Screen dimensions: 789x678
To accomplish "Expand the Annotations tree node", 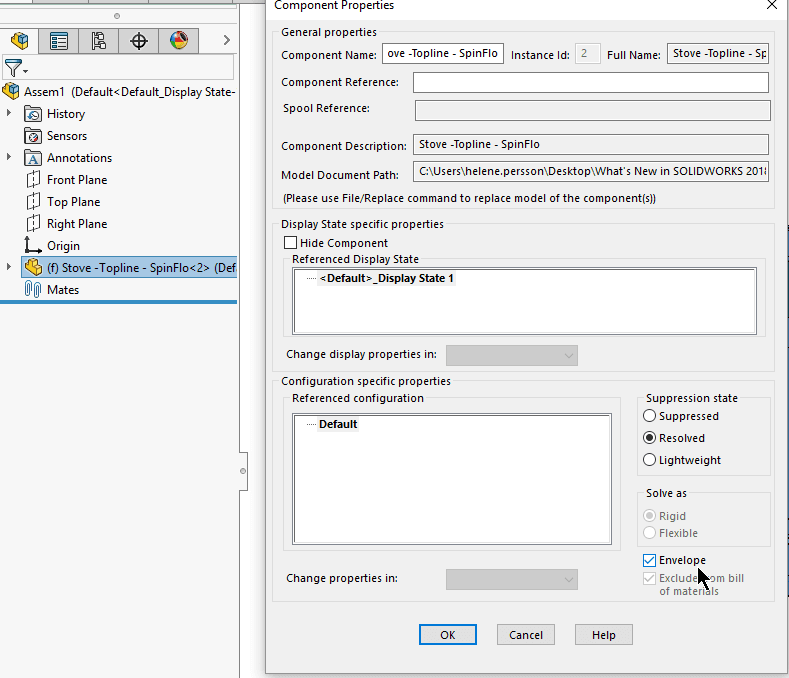I will (9, 158).
